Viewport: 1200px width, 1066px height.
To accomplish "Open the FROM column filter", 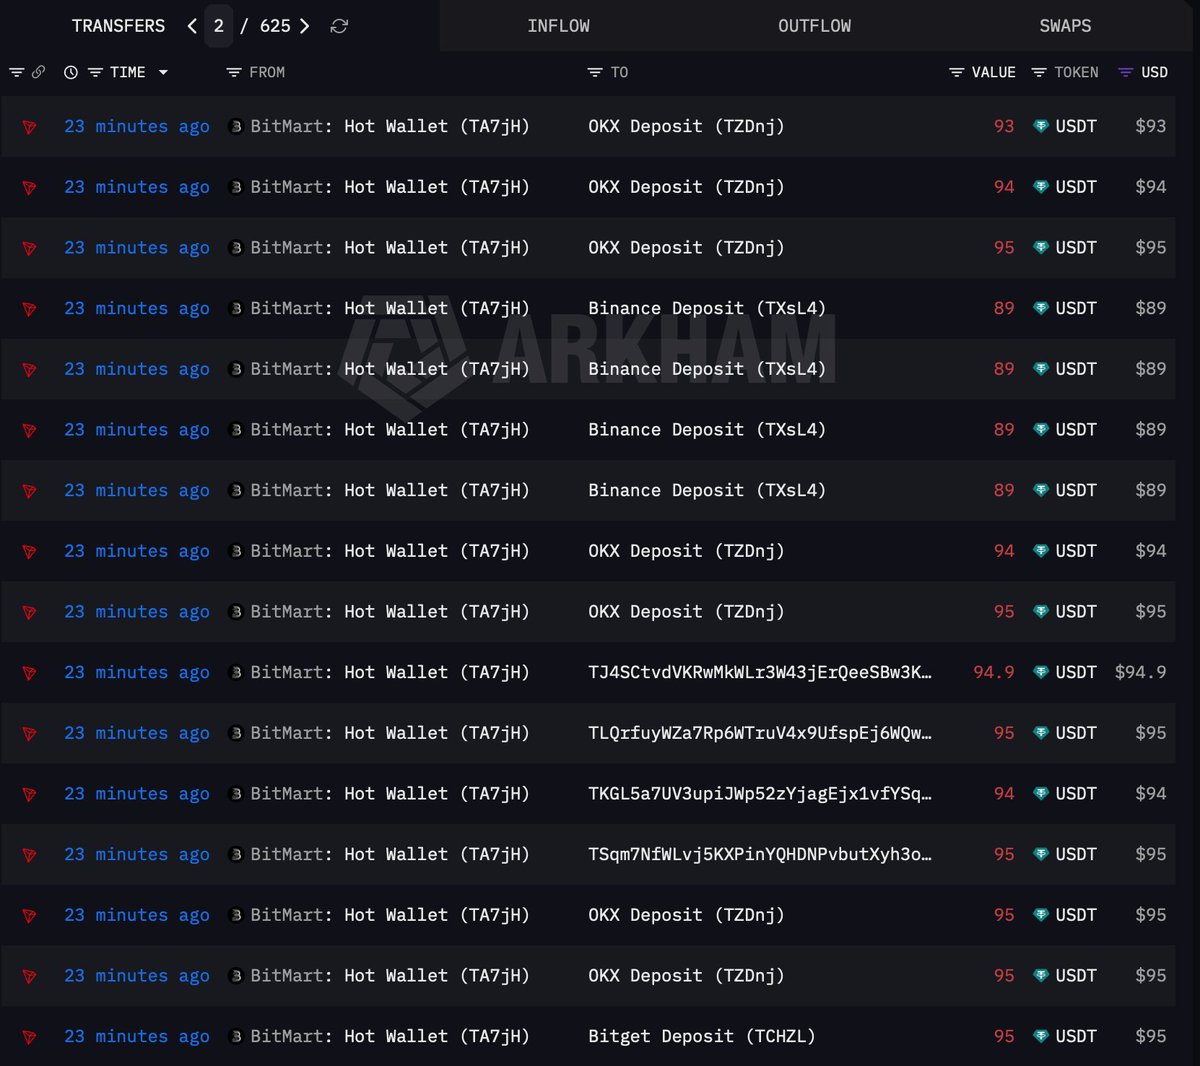I will (x=234, y=72).
